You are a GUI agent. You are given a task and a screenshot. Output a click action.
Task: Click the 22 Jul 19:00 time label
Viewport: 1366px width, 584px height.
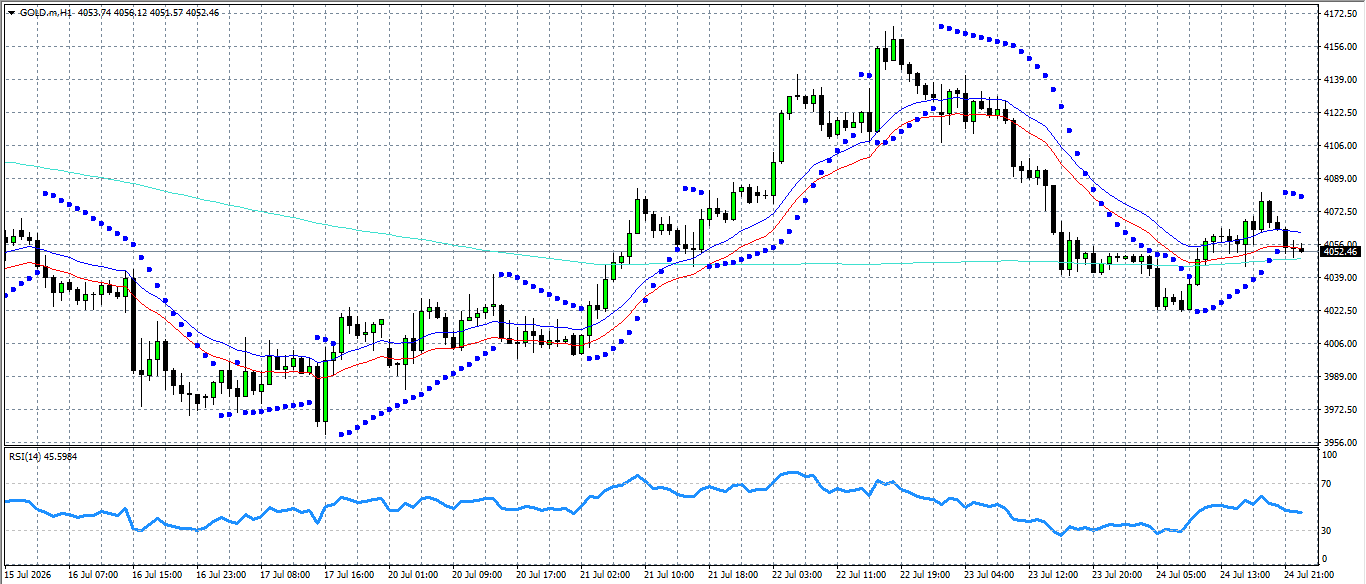(x=927, y=576)
